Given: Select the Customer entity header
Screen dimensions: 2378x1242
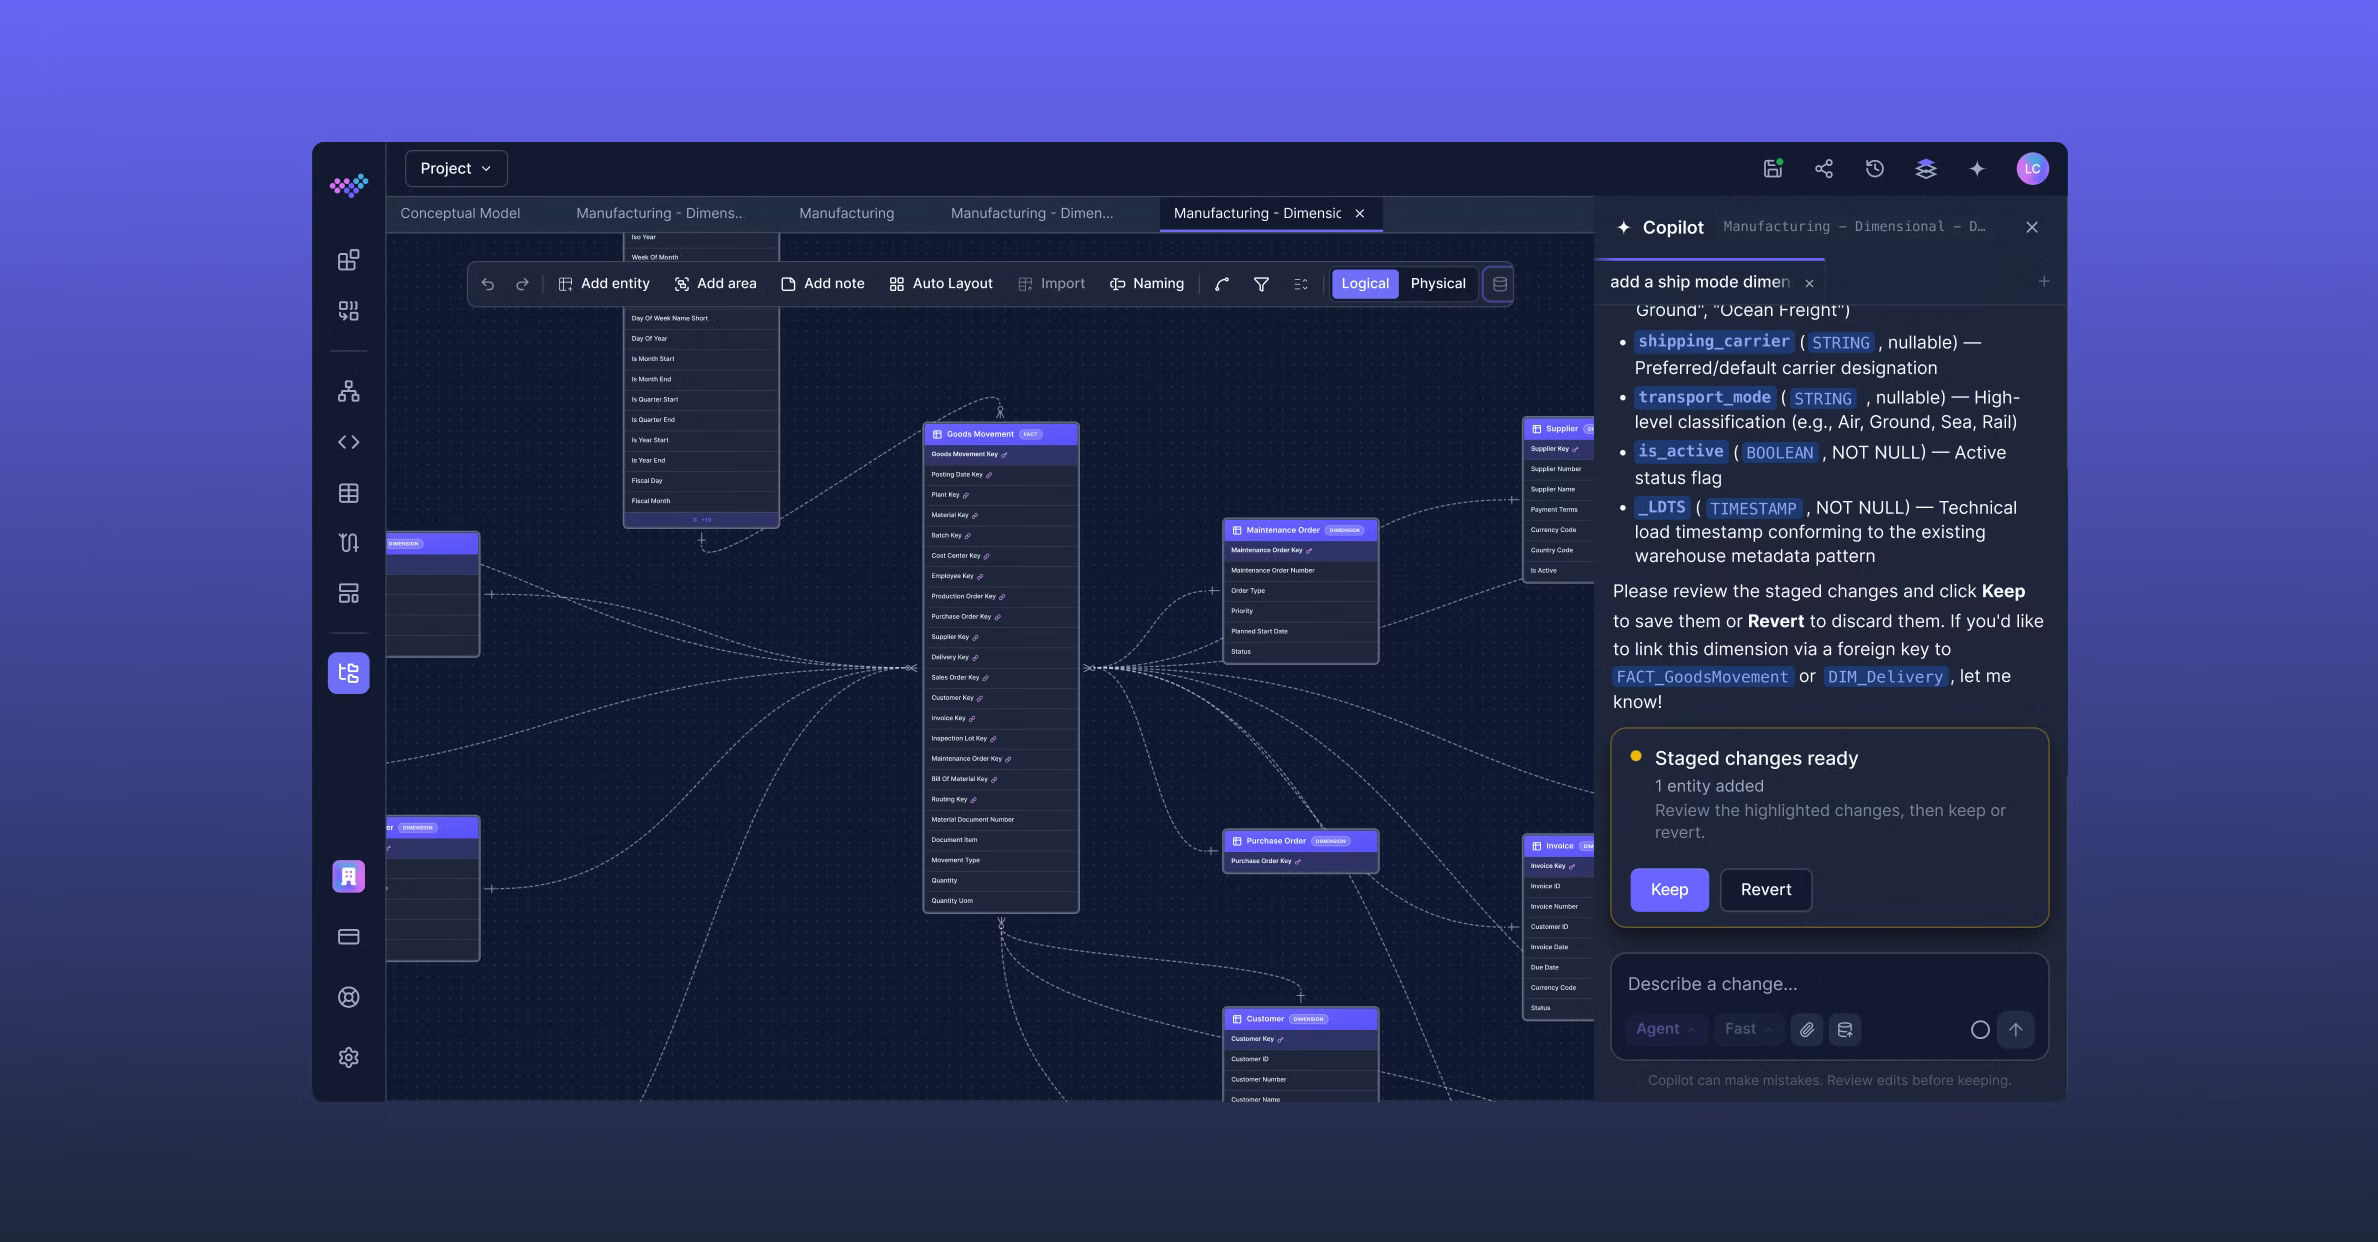Looking at the screenshot, I should (1300, 1019).
